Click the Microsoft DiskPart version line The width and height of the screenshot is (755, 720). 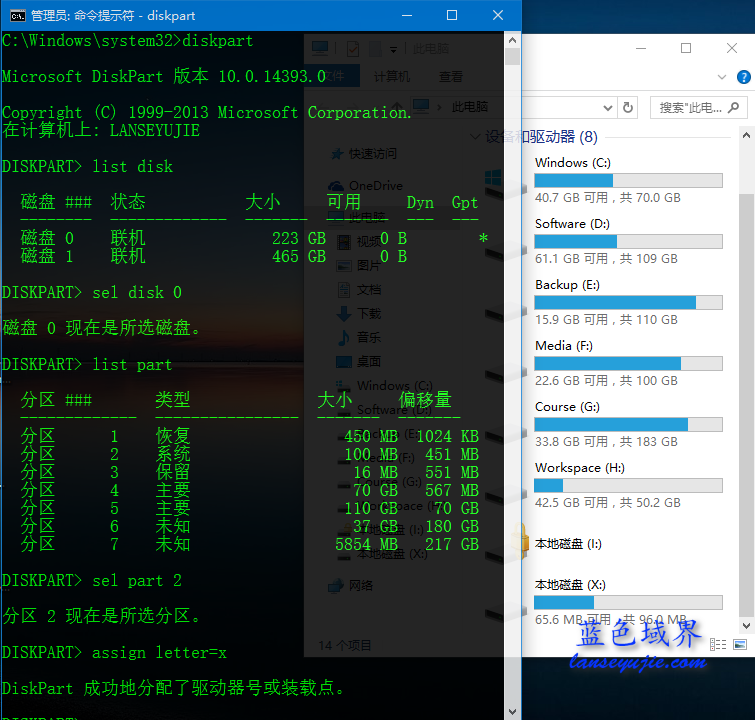164,76
